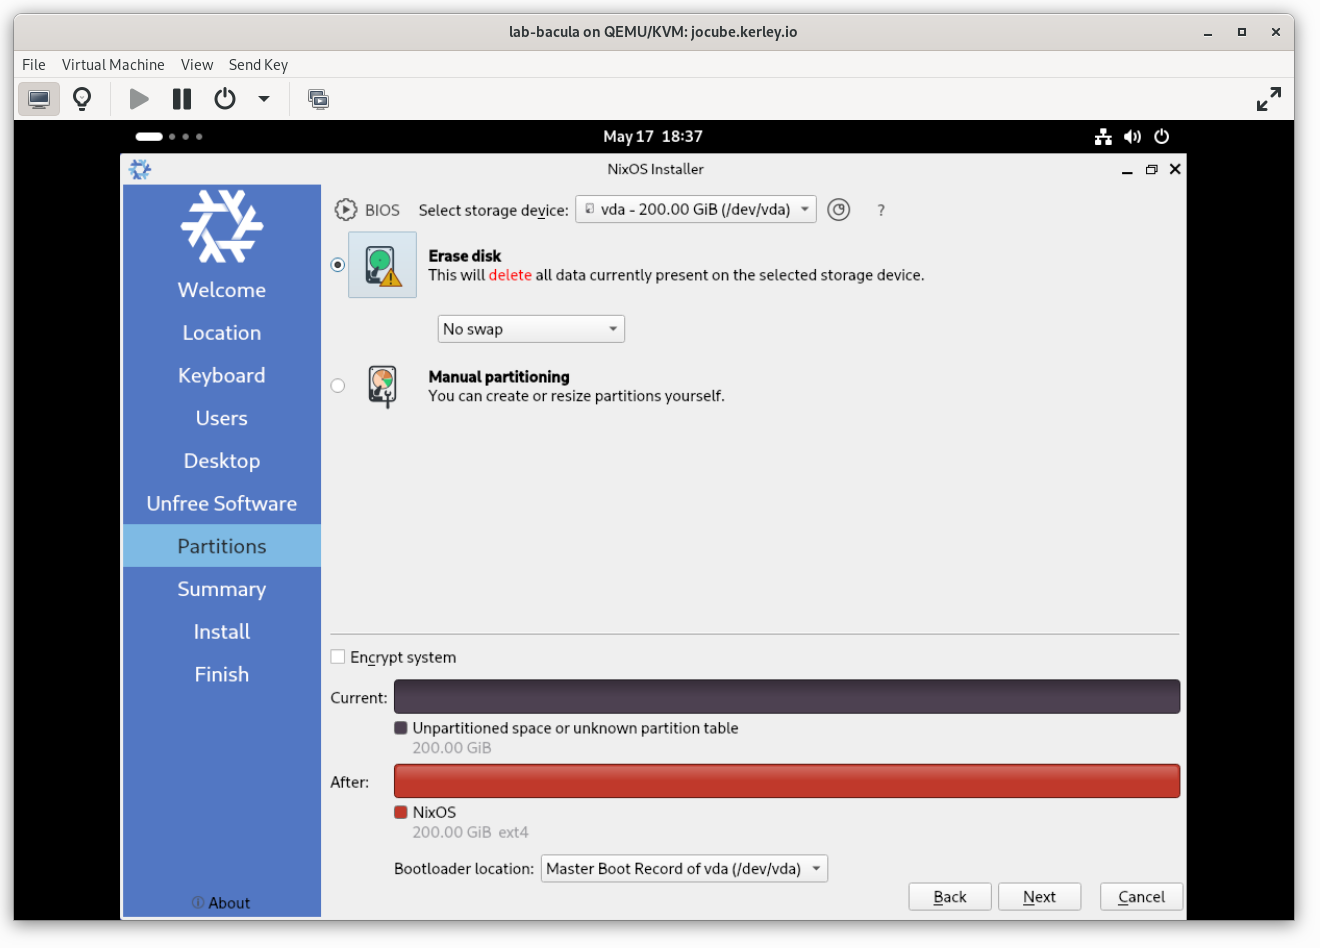Click the "200.00 GiB ext4" text
Image resolution: width=1320 pixels, height=948 pixels.
click(470, 832)
